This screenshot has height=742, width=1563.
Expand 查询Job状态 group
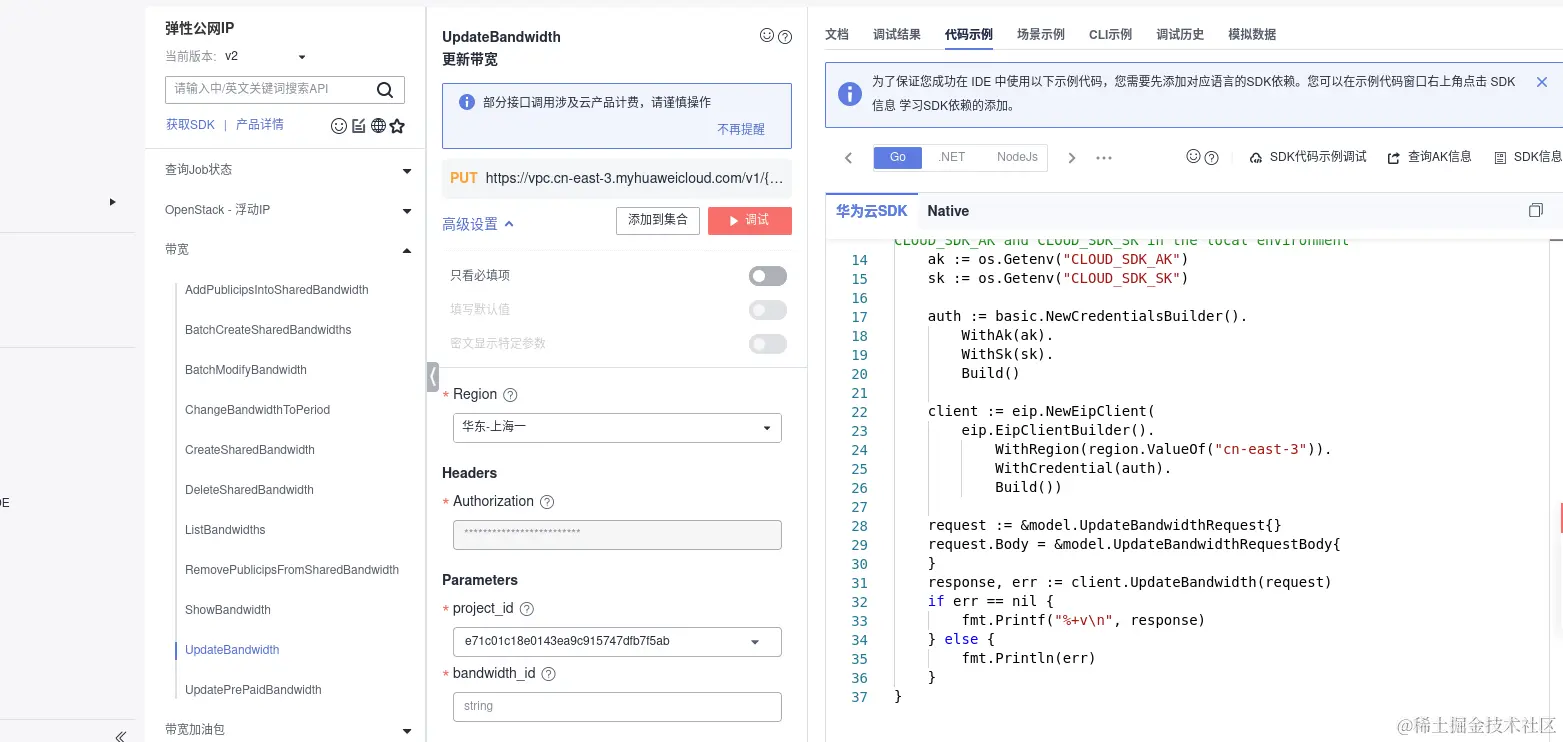[x=407, y=171]
